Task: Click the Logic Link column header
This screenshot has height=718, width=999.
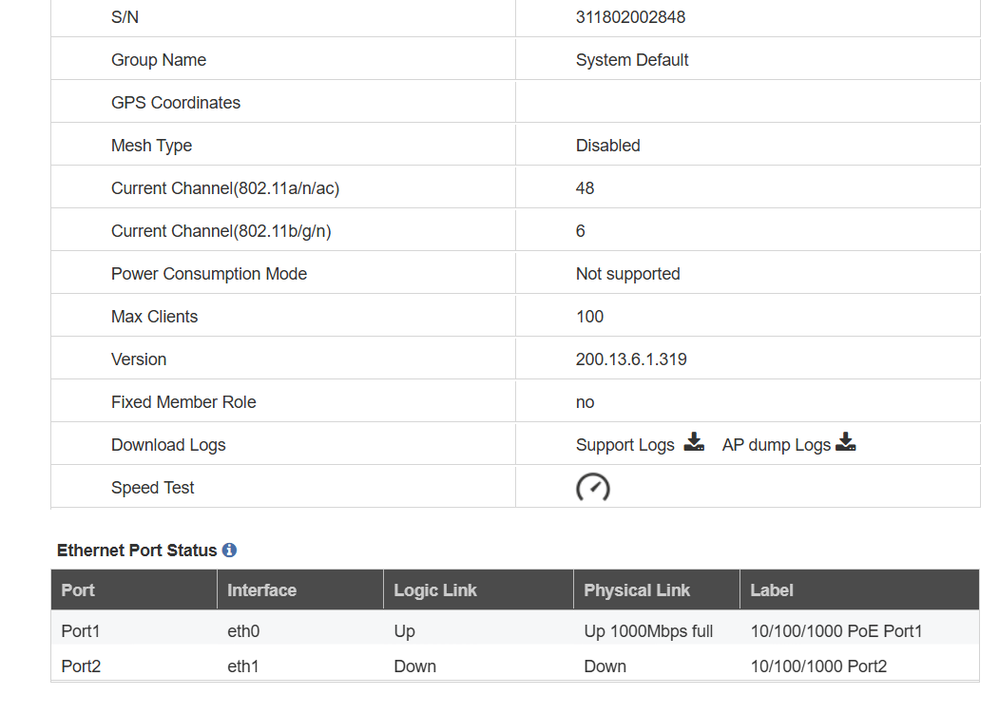Action: (435, 590)
